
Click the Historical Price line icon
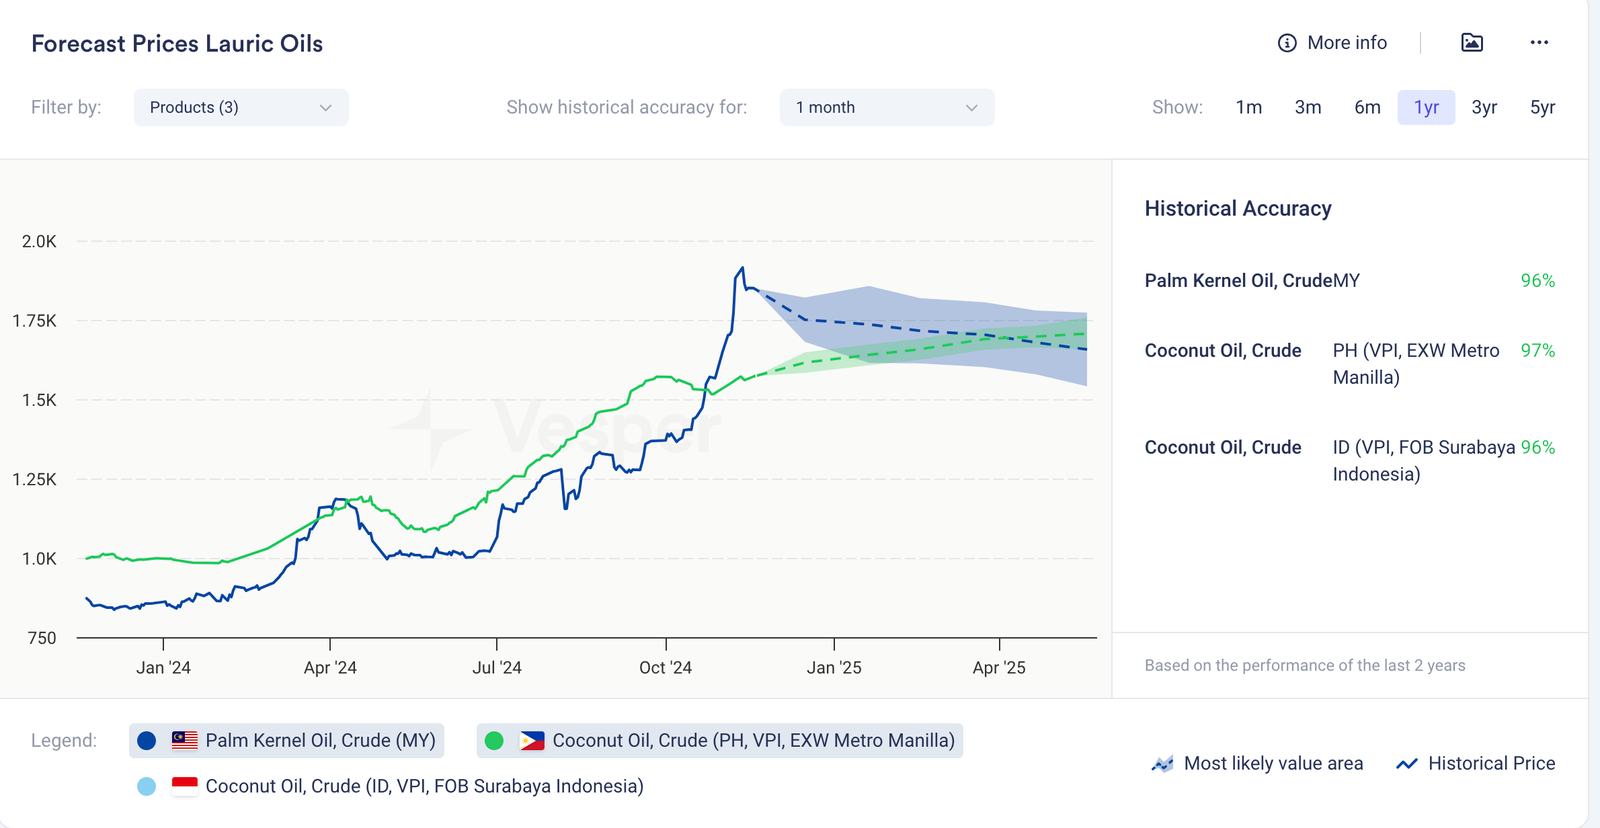(1407, 764)
